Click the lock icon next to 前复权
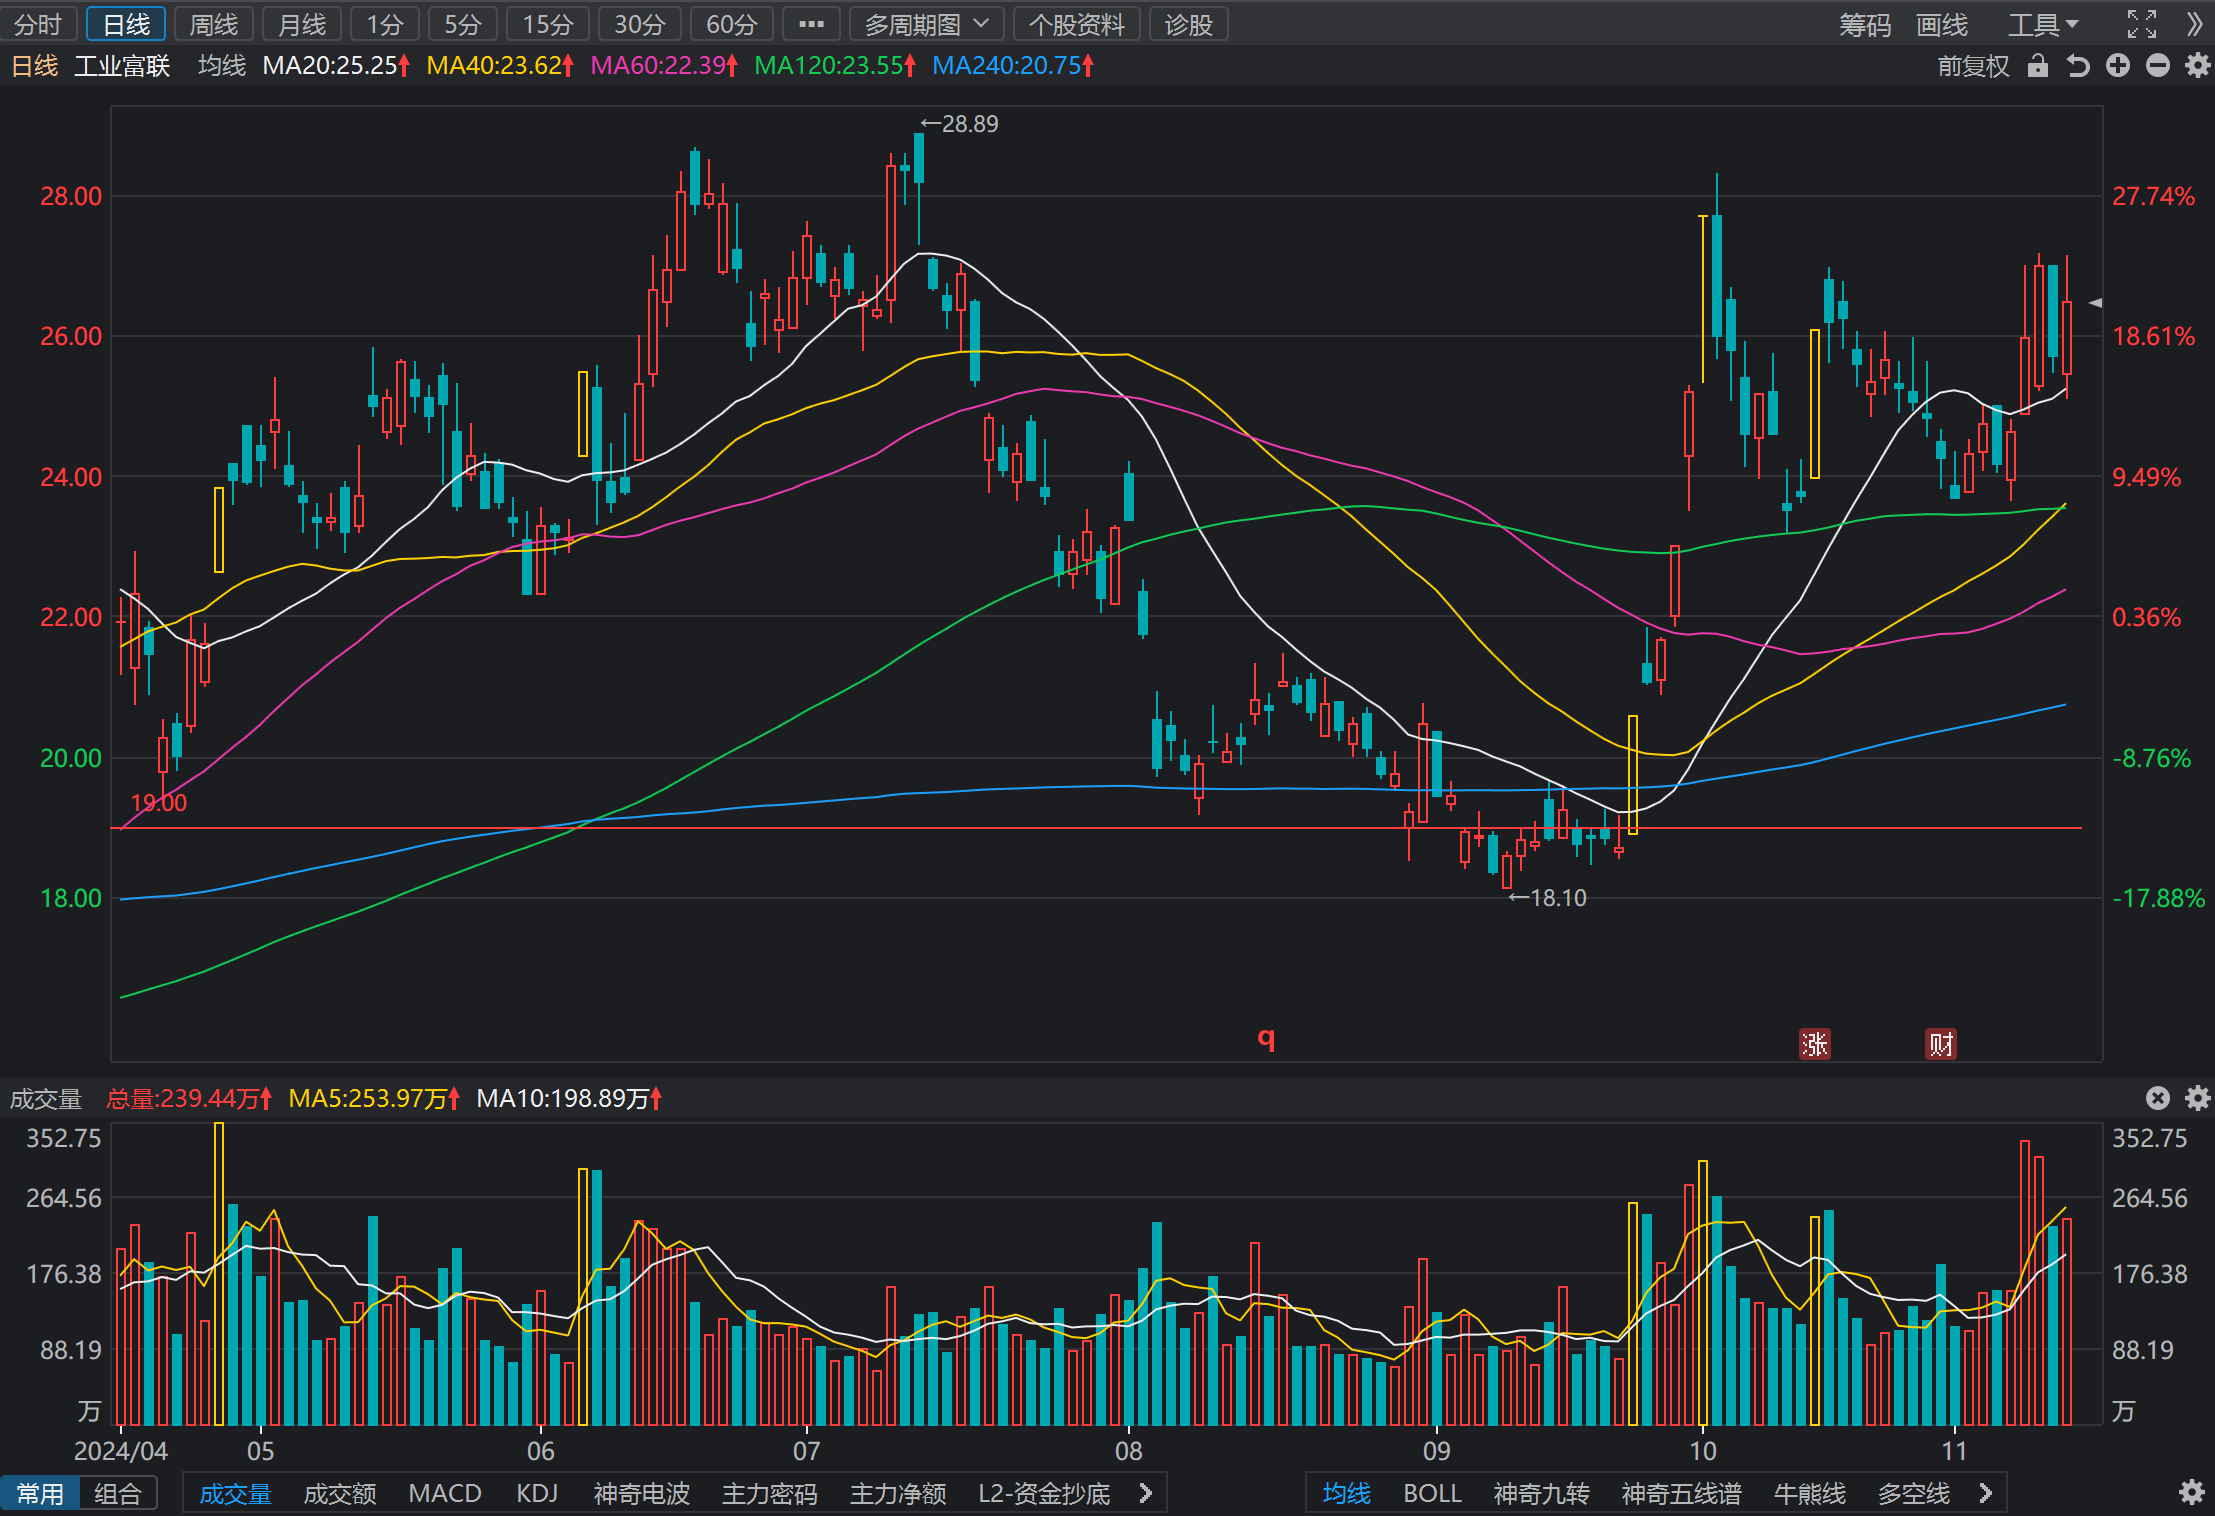The width and height of the screenshot is (2215, 1516). [2038, 66]
